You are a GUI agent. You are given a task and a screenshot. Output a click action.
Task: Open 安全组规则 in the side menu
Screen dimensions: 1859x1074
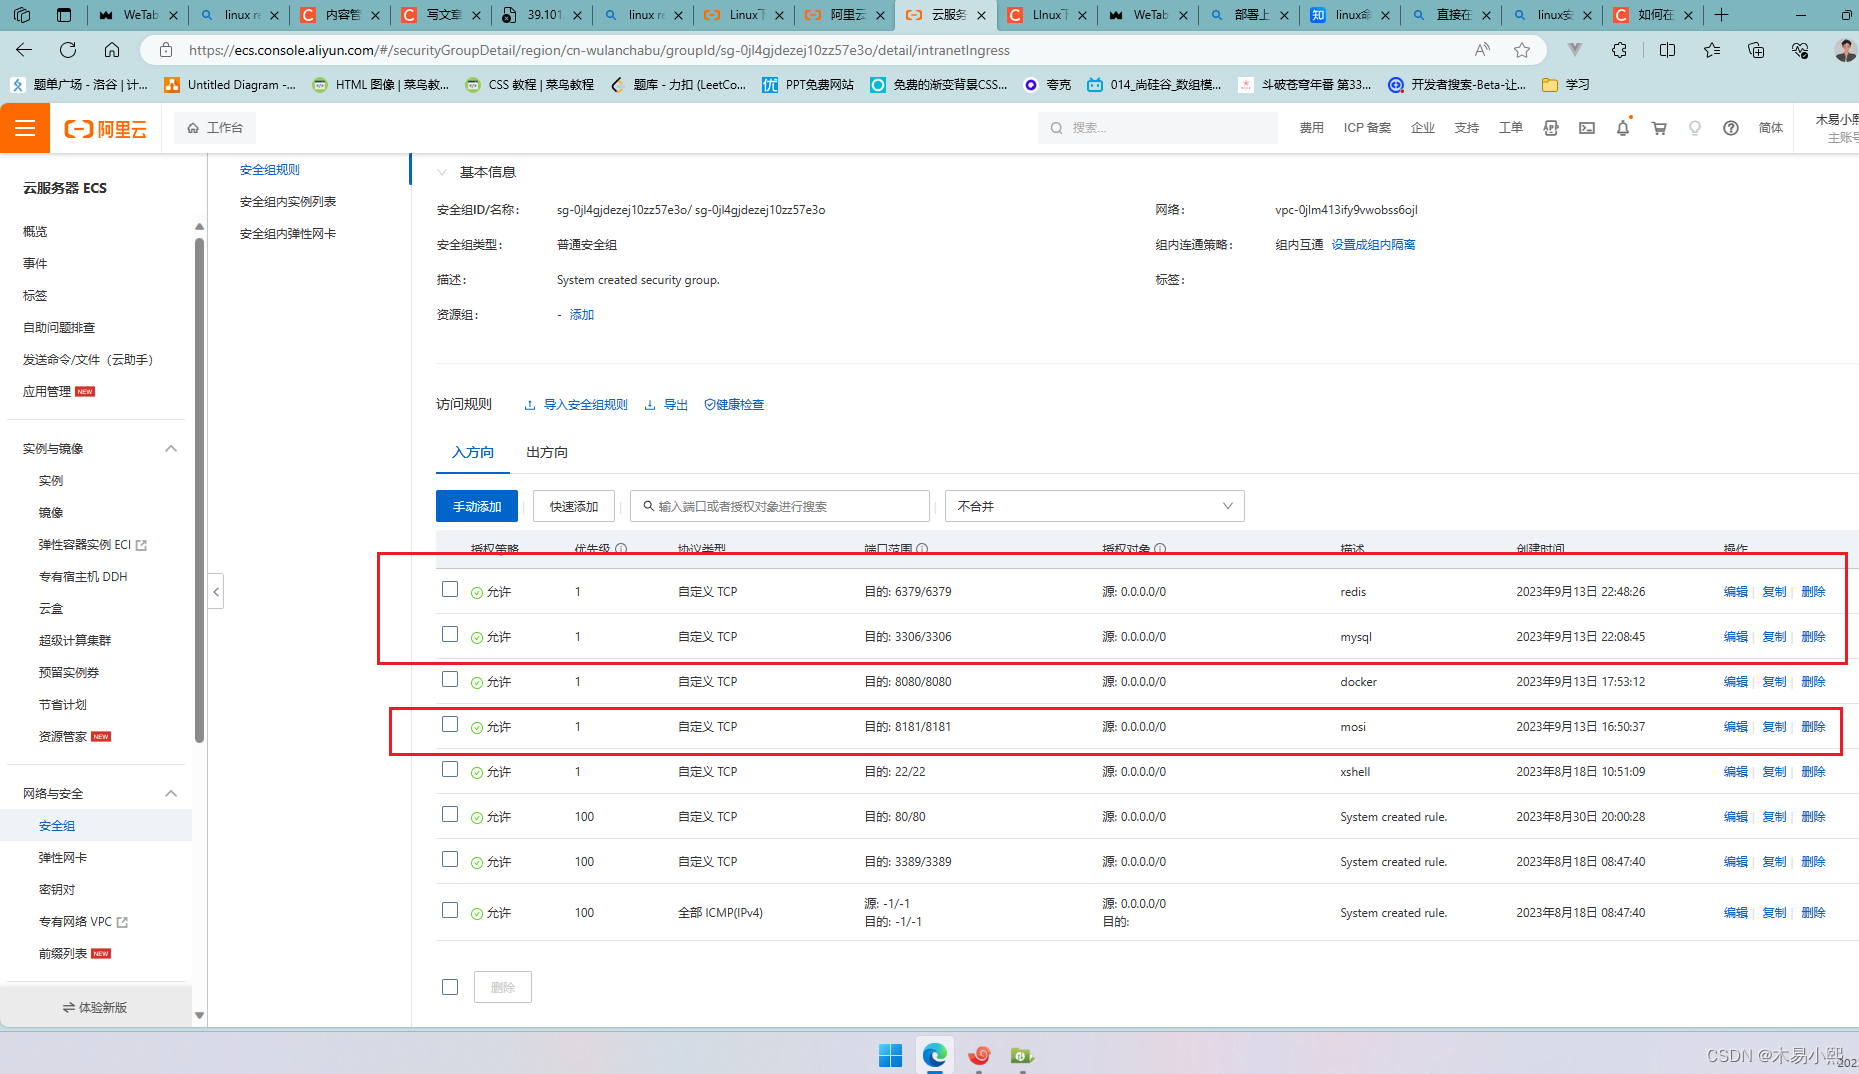click(270, 170)
